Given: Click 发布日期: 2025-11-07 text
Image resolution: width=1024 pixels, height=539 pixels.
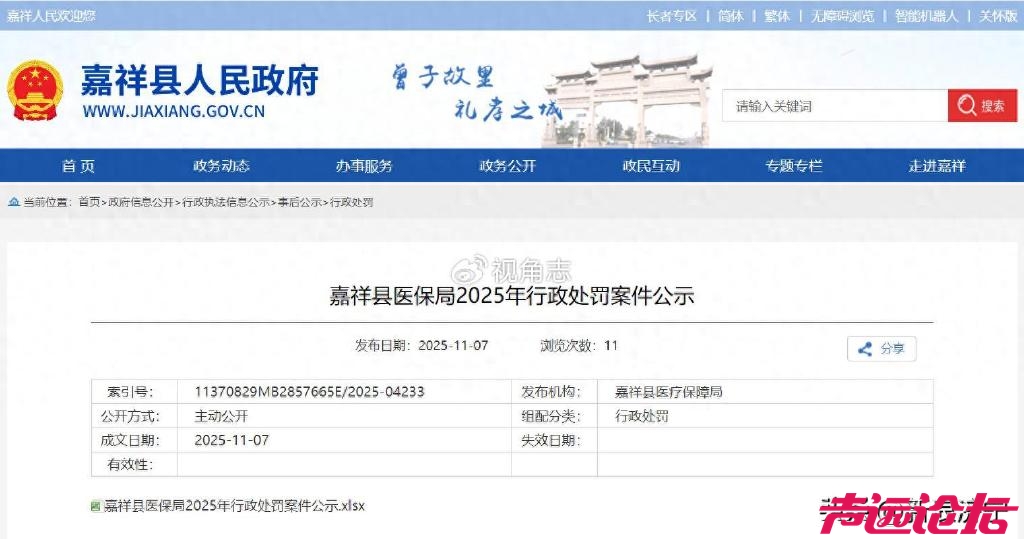Looking at the screenshot, I should [x=421, y=346].
